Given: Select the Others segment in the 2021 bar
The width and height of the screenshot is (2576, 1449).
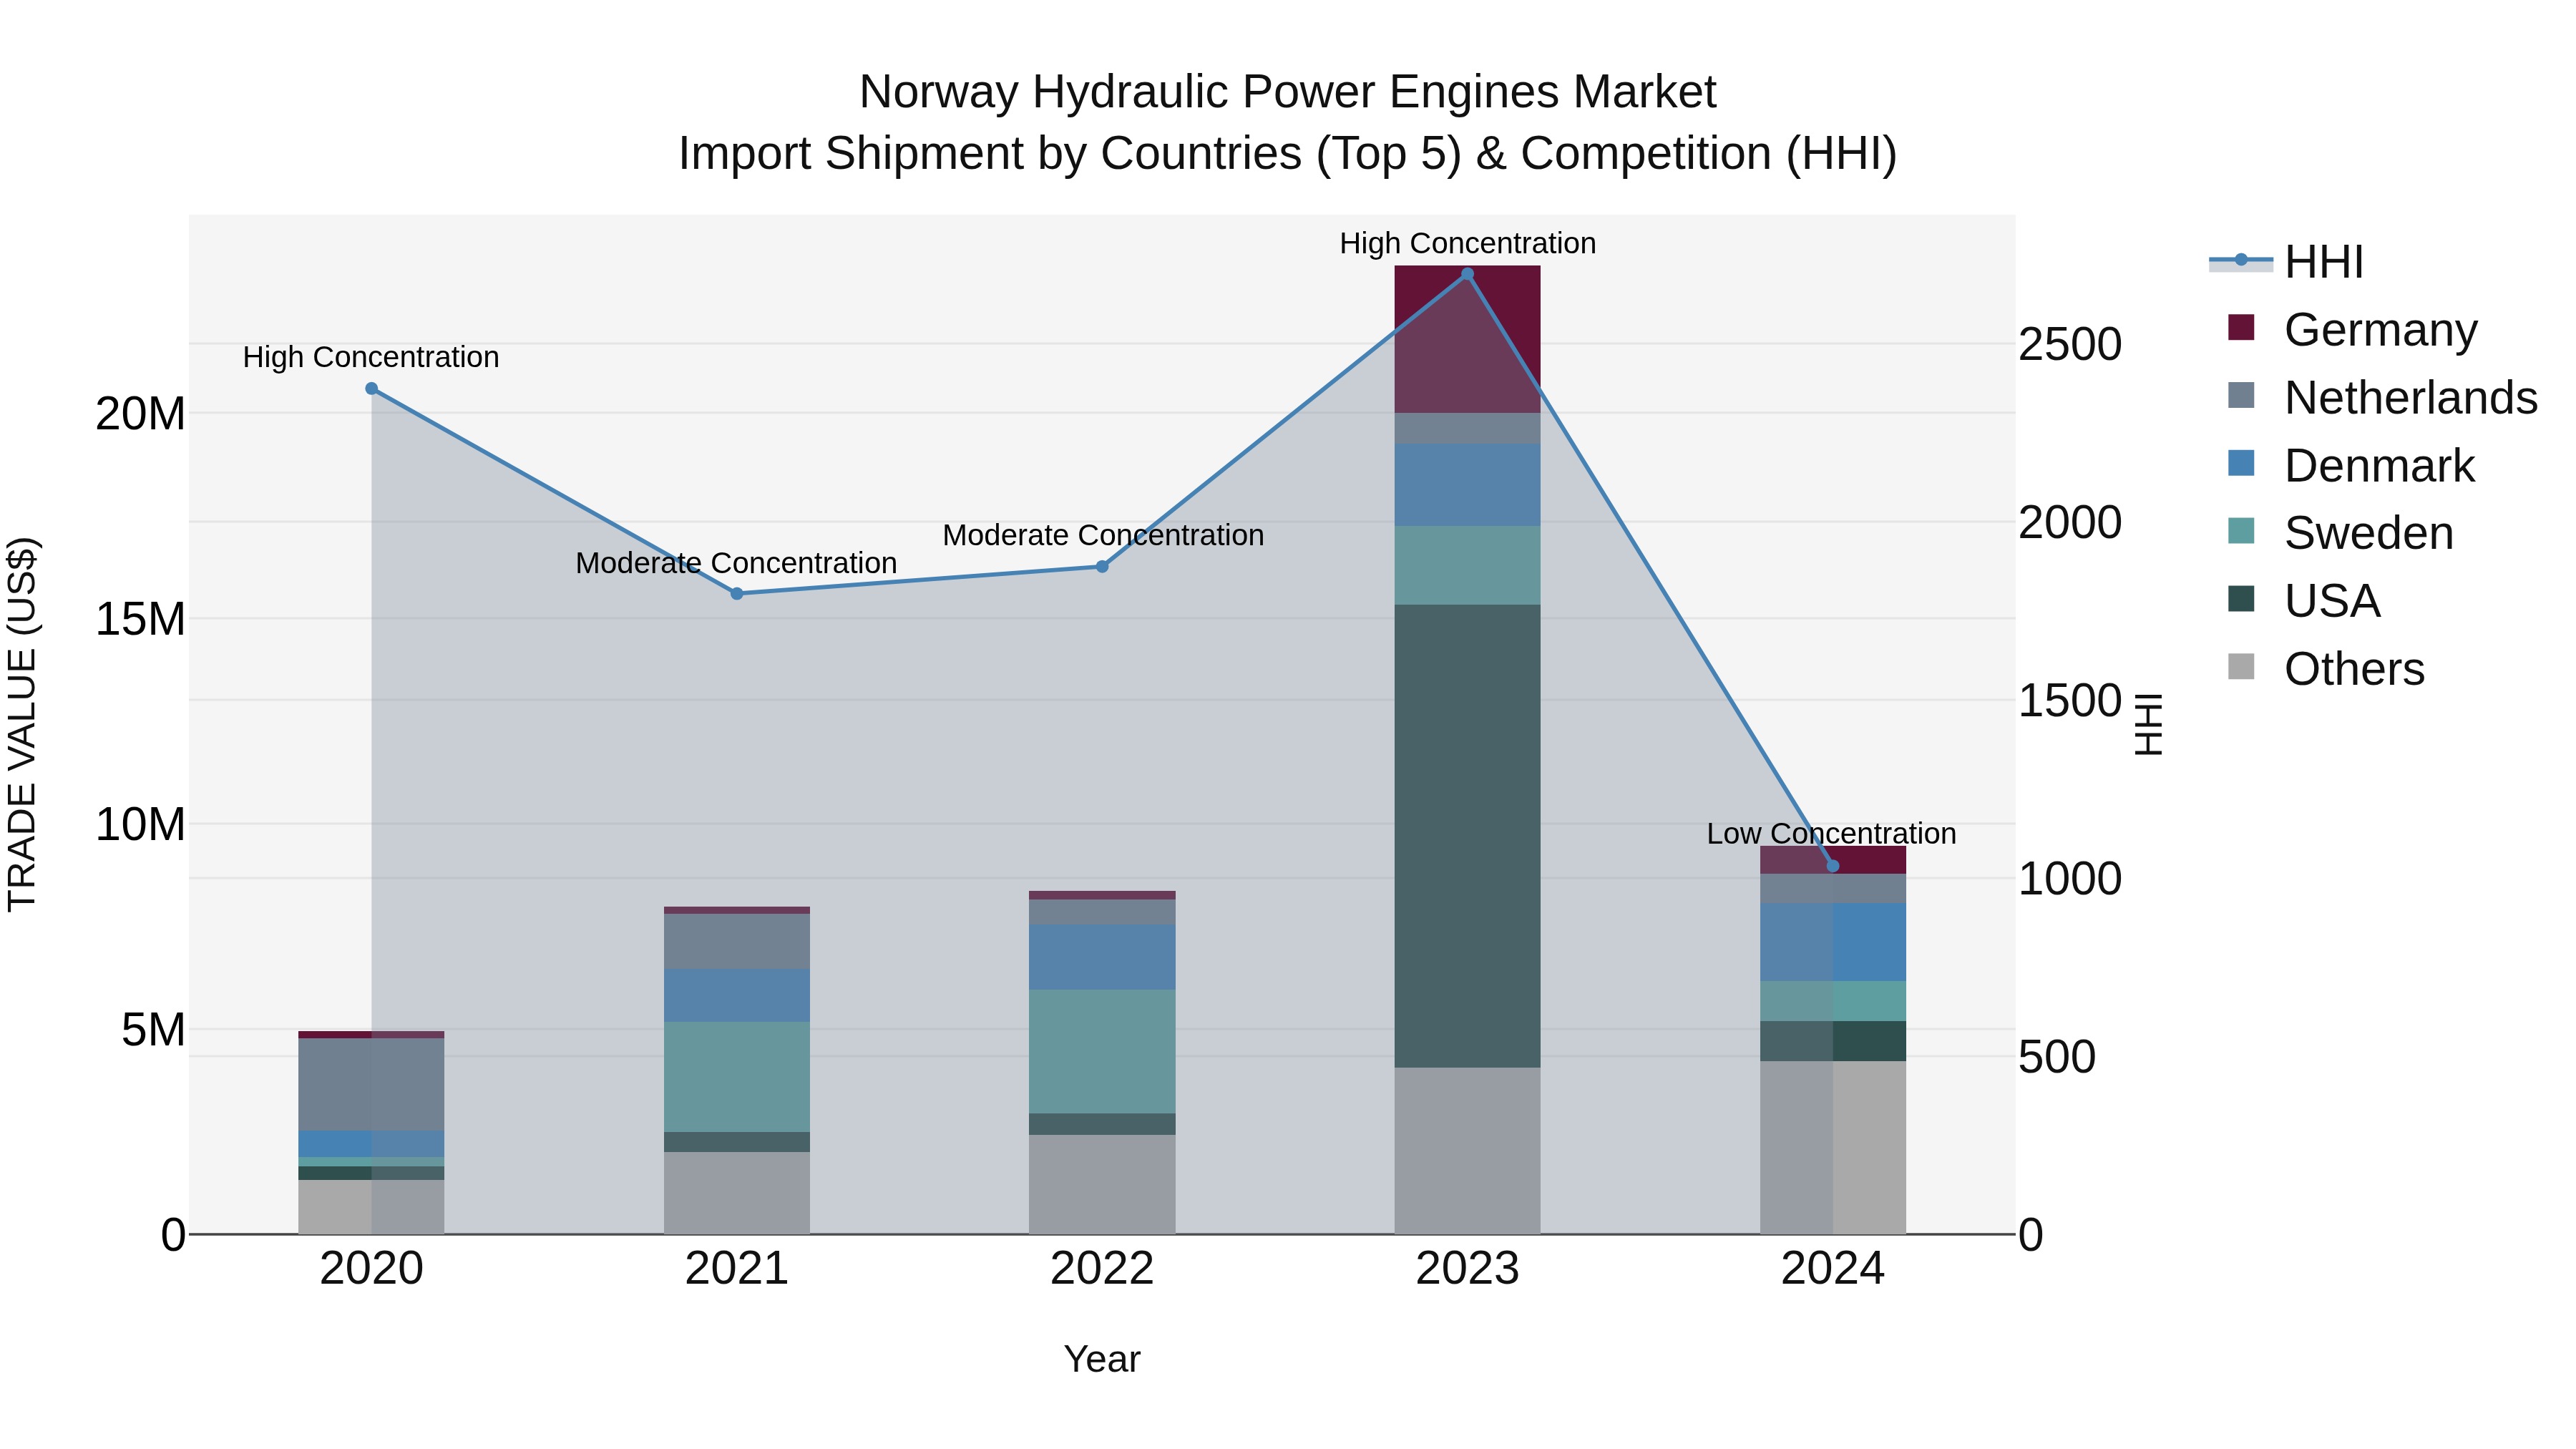Looking at the screenshot, I should click(x=737, y=1193).
